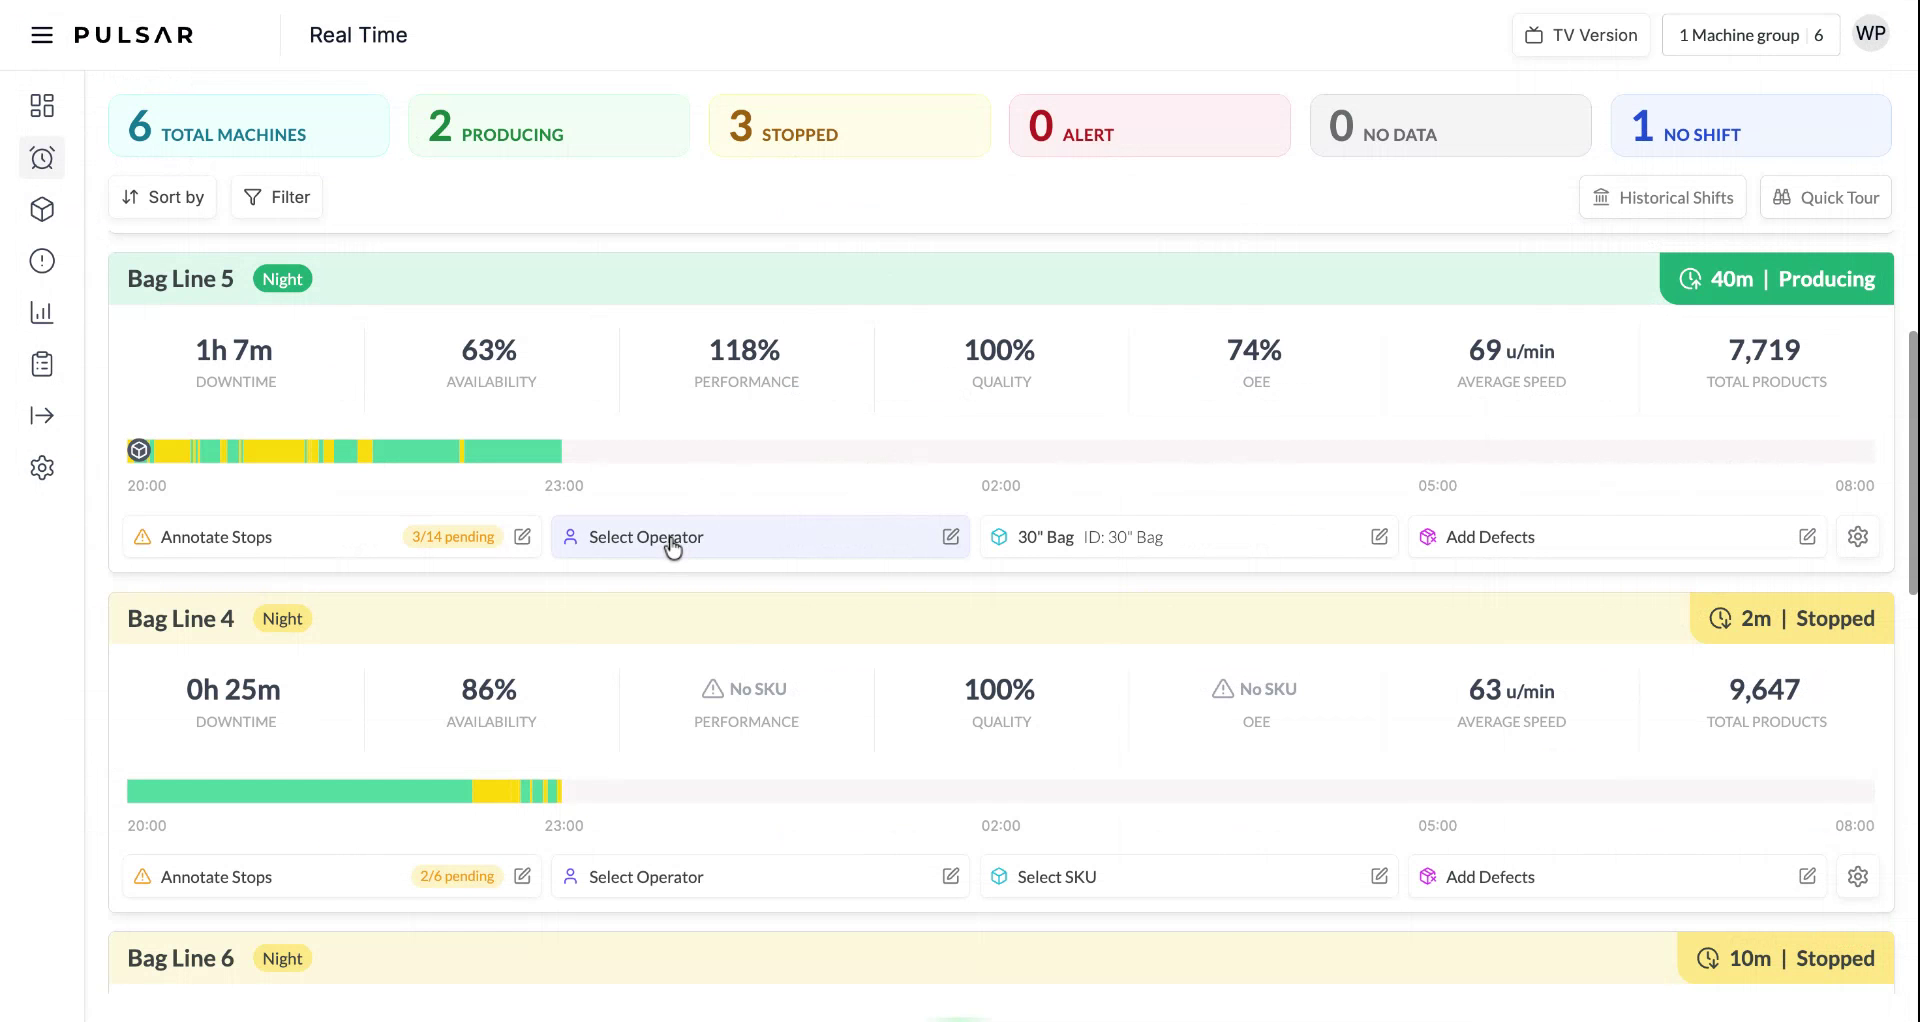Open the Sort by dropdown

coord(162,197)
